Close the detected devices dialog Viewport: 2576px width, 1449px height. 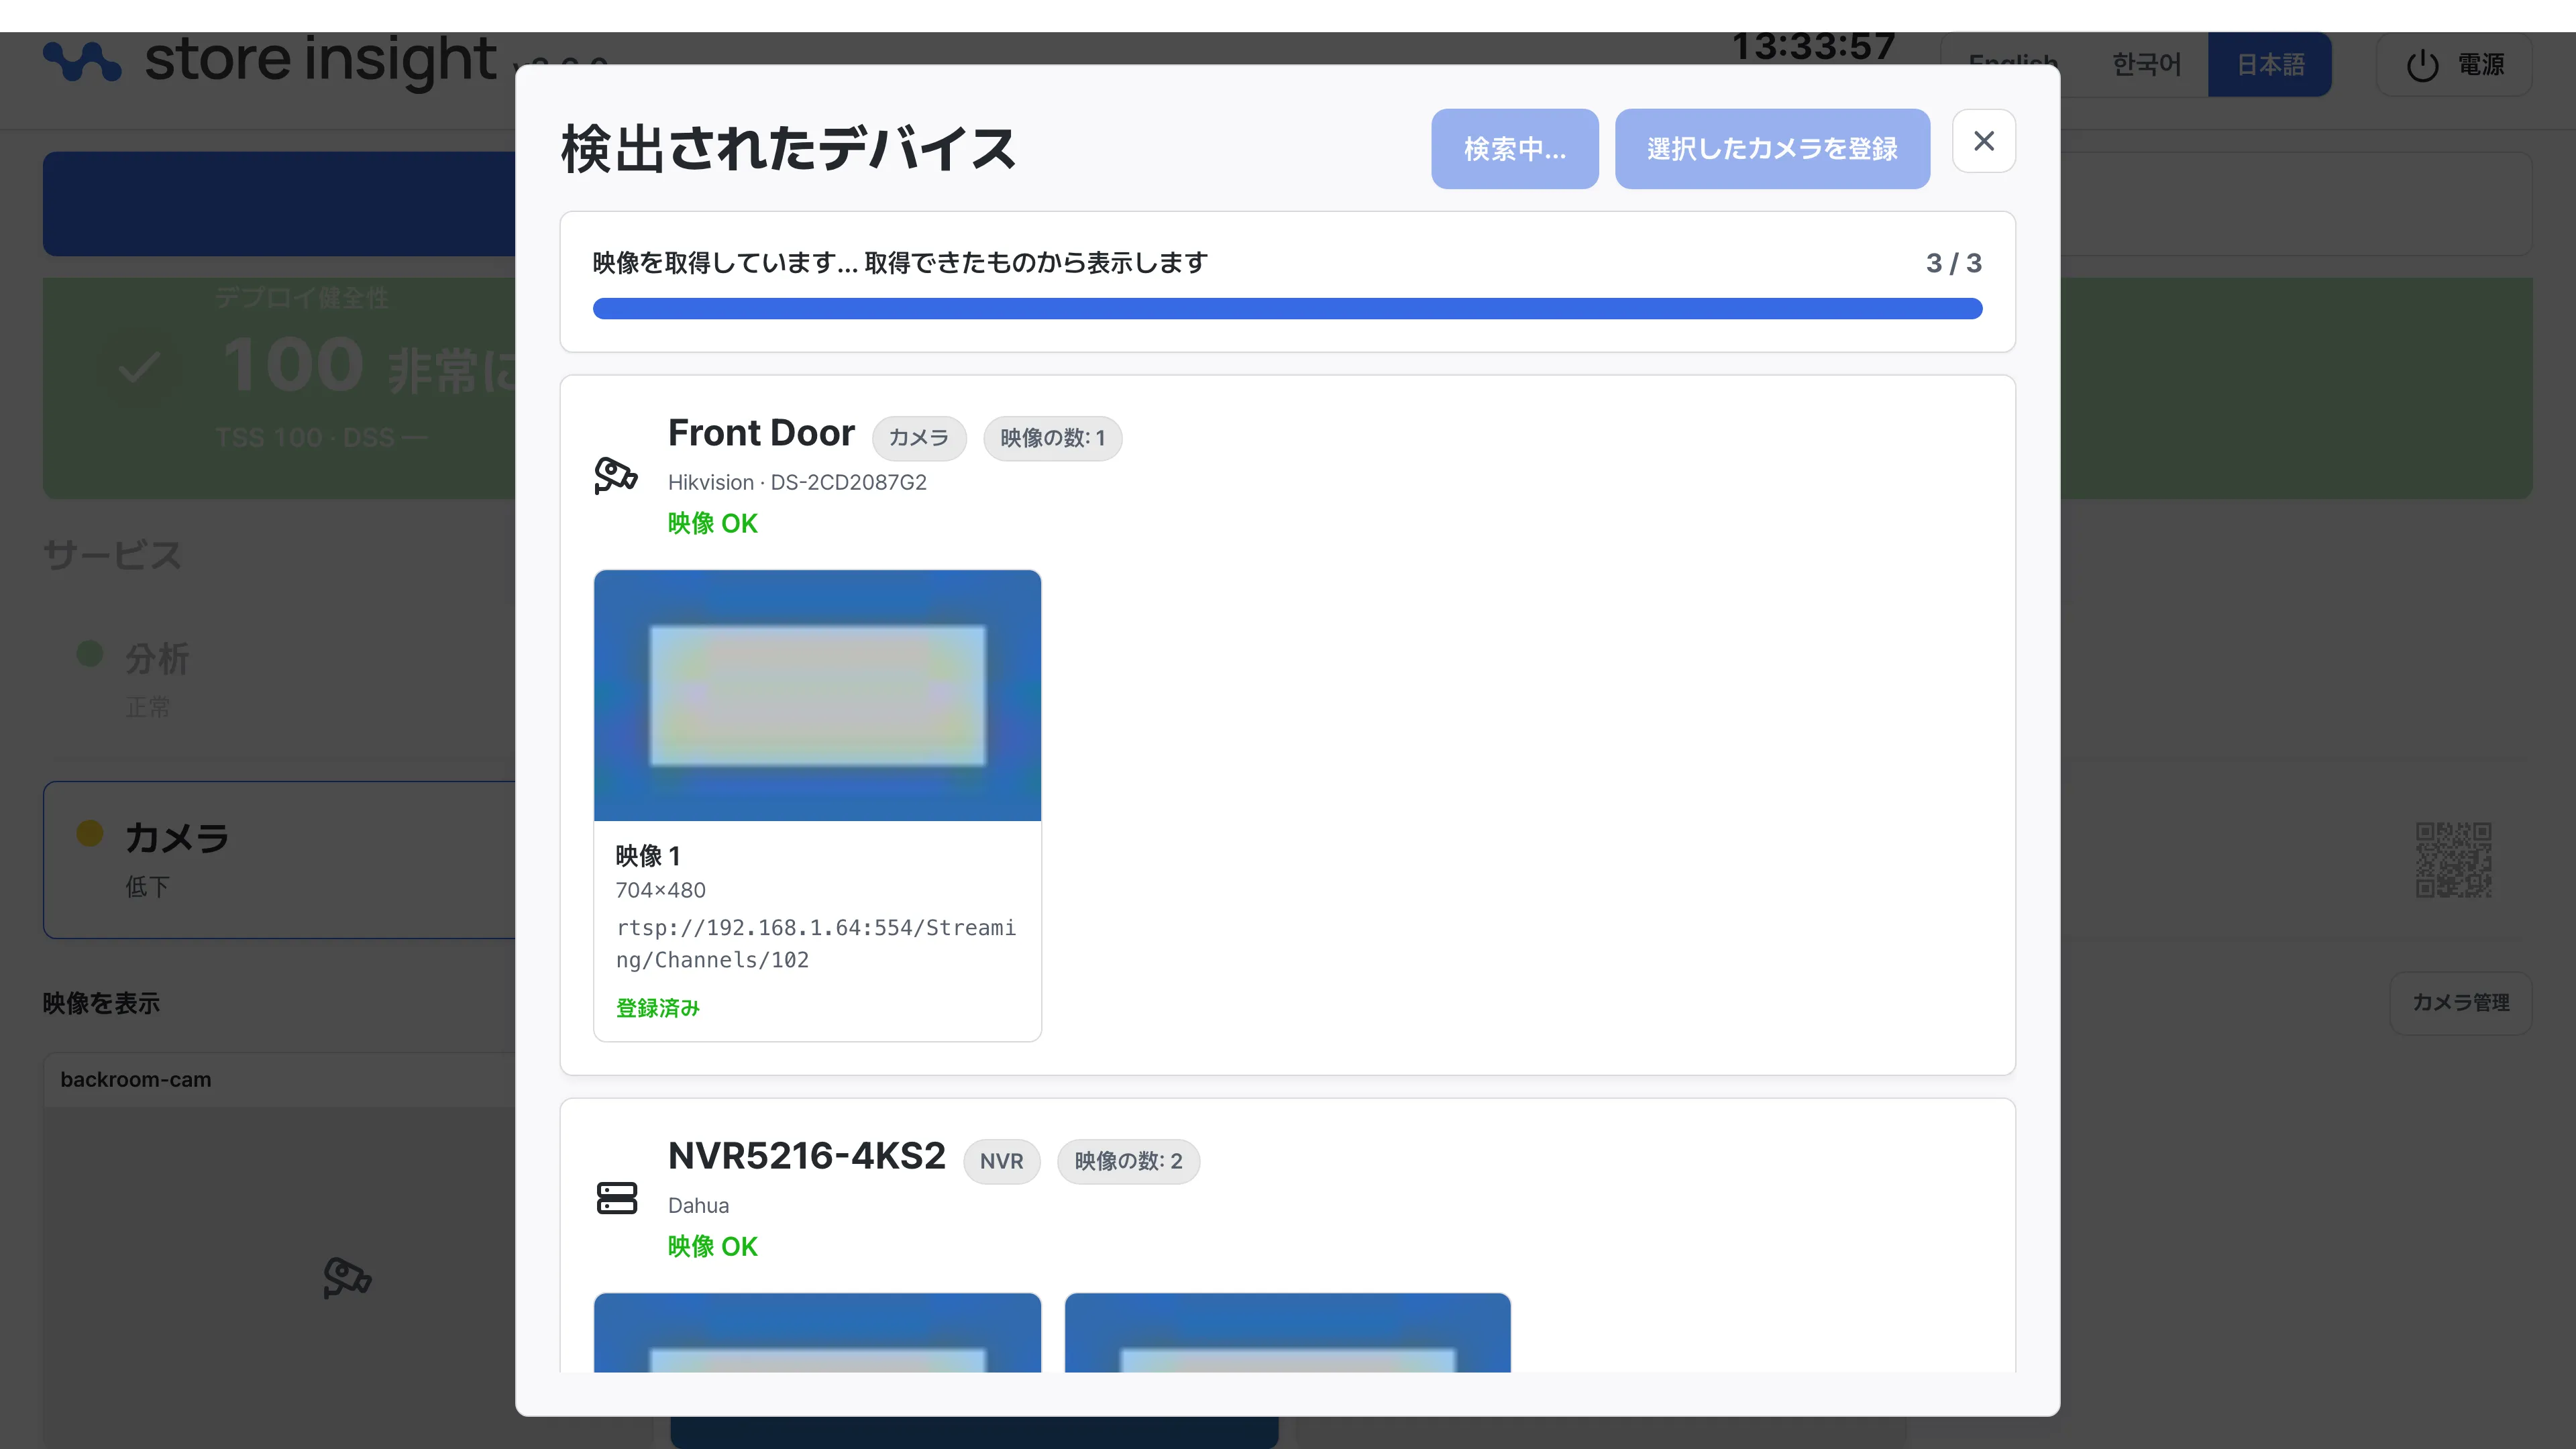[x=1983, y=141]
